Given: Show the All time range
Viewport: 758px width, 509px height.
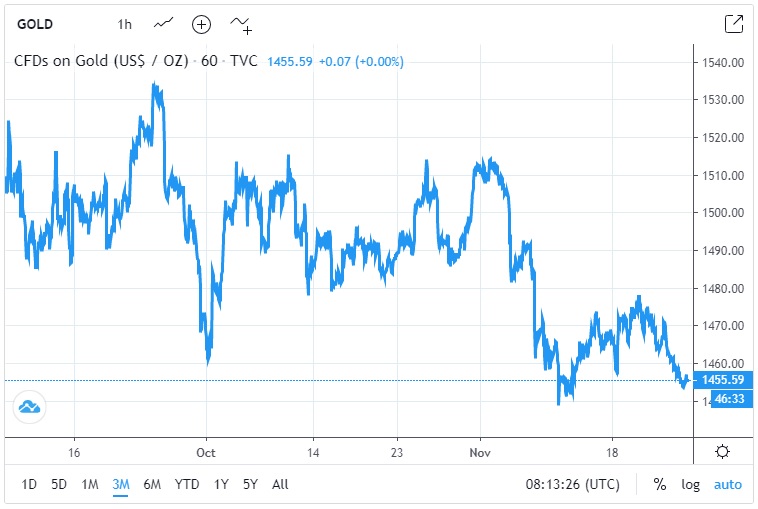Looking at the screenshot, I should (x=280, y=484).
